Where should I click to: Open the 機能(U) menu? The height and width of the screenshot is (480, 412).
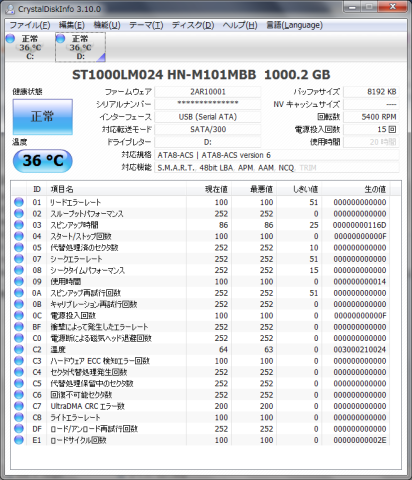coord(107,25)
